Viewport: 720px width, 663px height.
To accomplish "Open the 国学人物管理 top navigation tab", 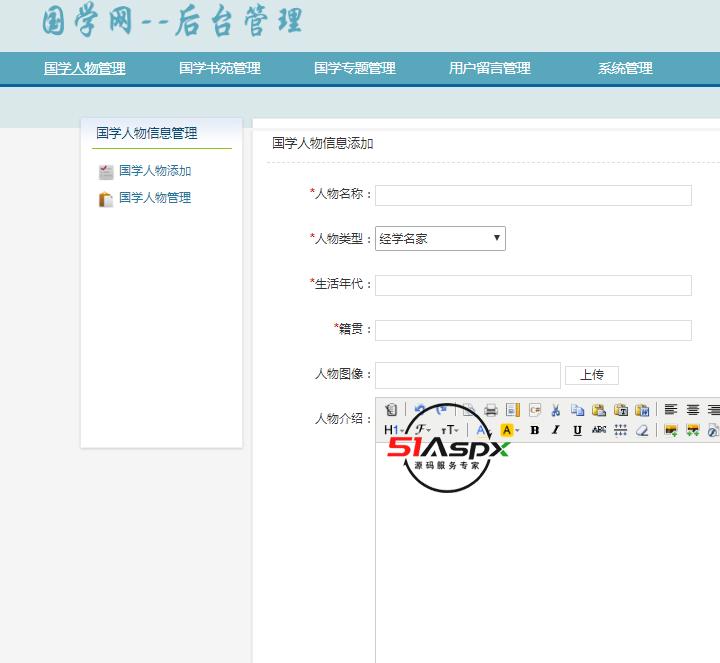I will (84, 68).
